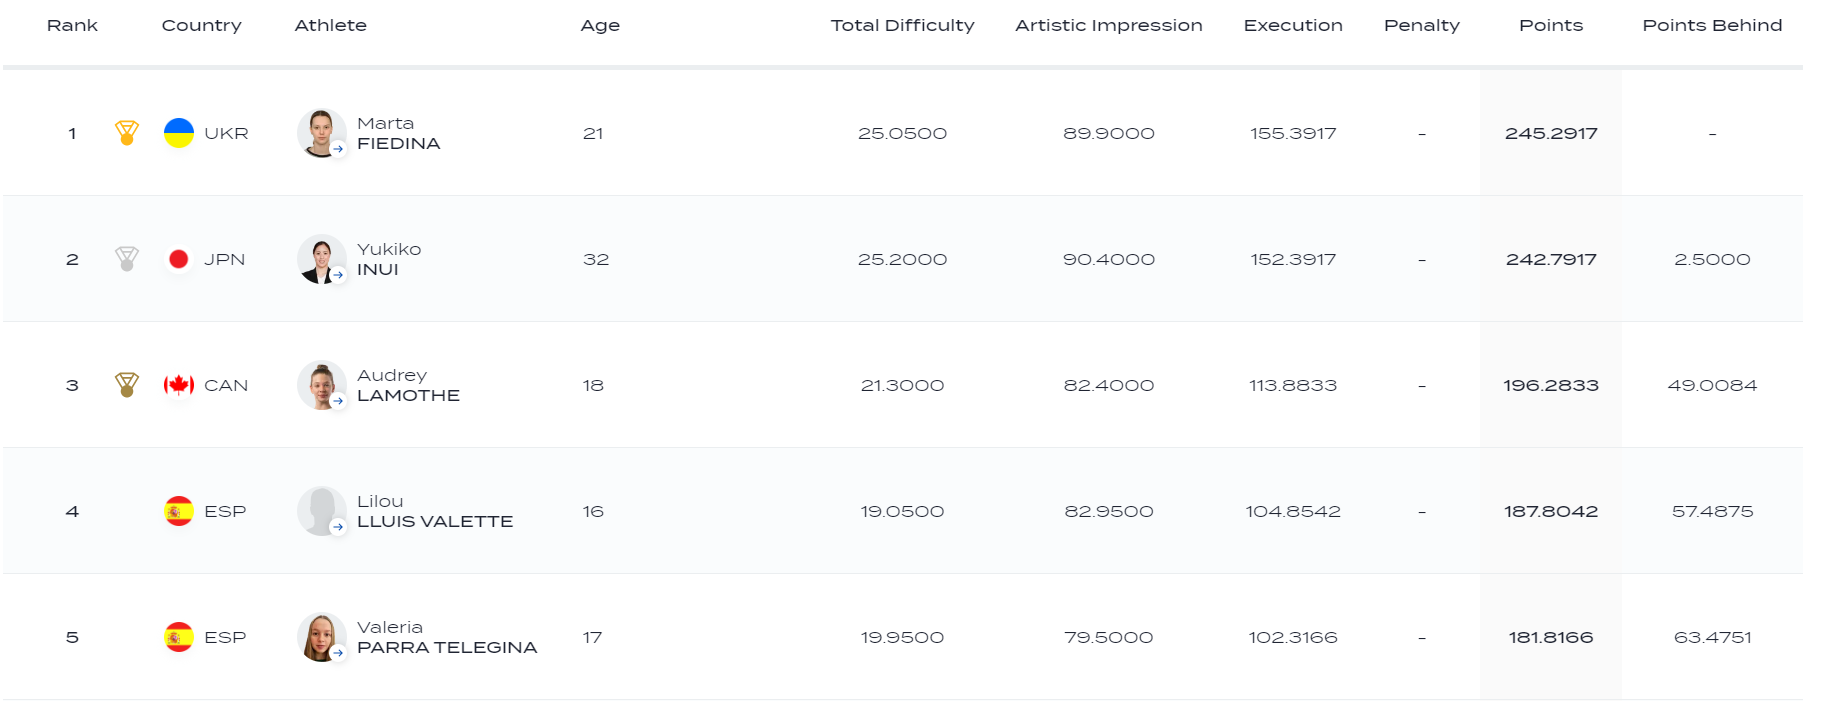Sort by Total Difficulty column header
1825x701 pixels.
902,25
